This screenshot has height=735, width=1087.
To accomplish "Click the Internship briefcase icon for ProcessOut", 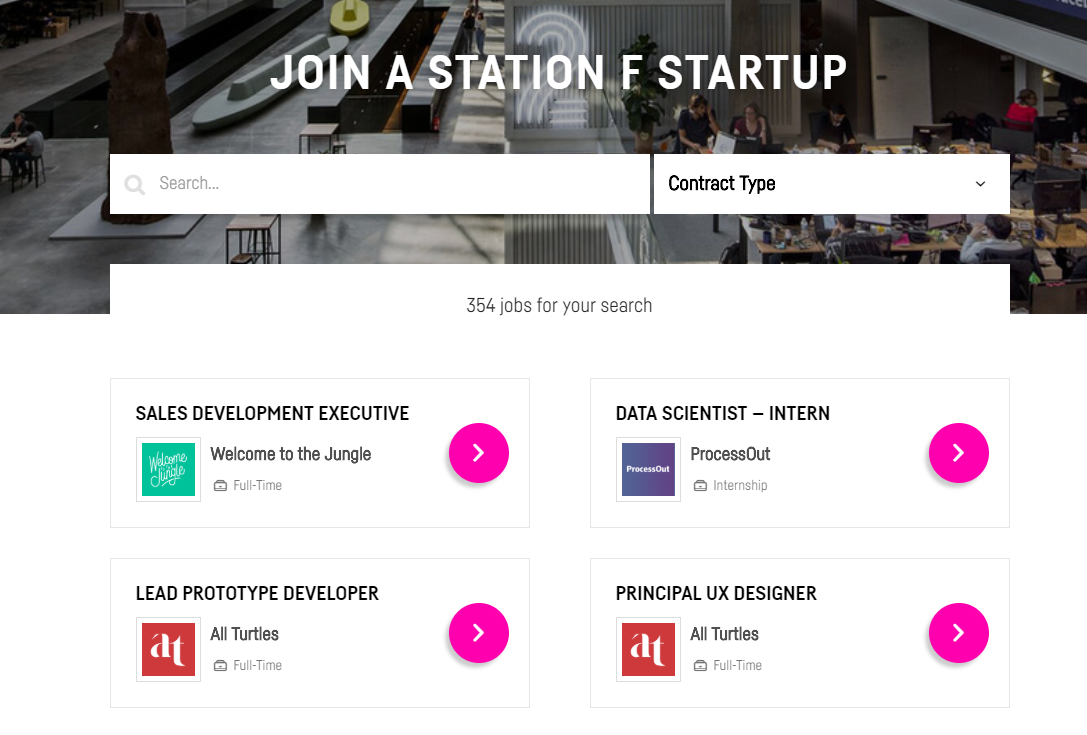I will point(701,486).
